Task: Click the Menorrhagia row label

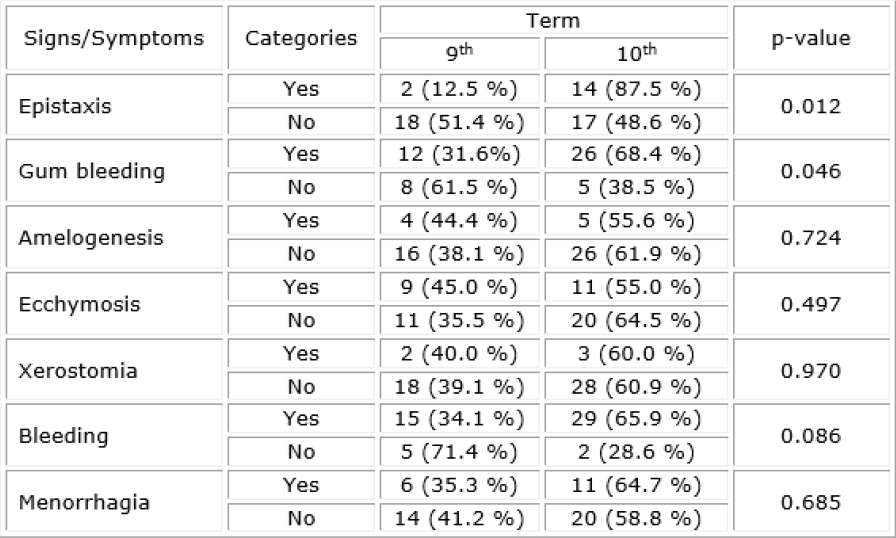Action: click(84, 502)
